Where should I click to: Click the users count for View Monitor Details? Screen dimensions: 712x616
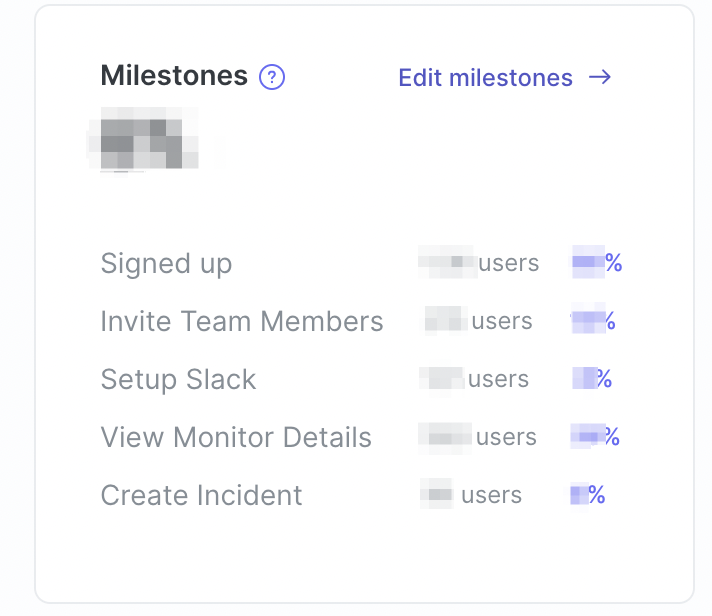[477, 437]
